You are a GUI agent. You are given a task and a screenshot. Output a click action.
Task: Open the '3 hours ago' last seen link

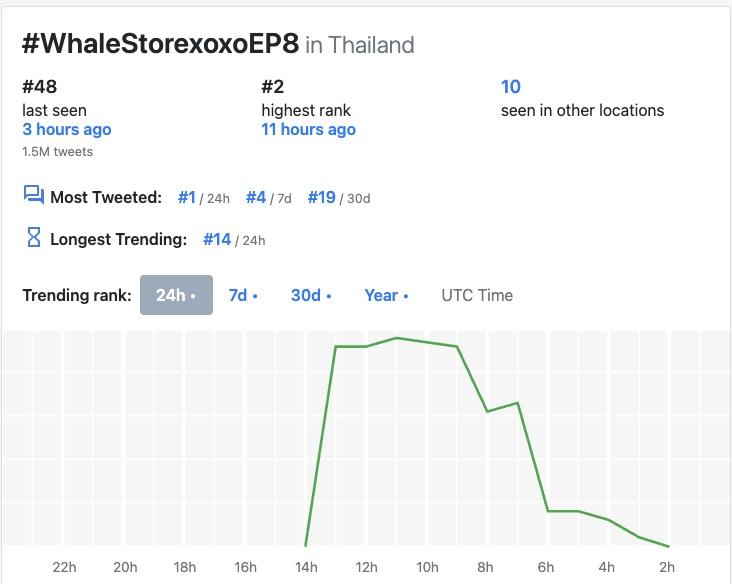tap(67, 129)
